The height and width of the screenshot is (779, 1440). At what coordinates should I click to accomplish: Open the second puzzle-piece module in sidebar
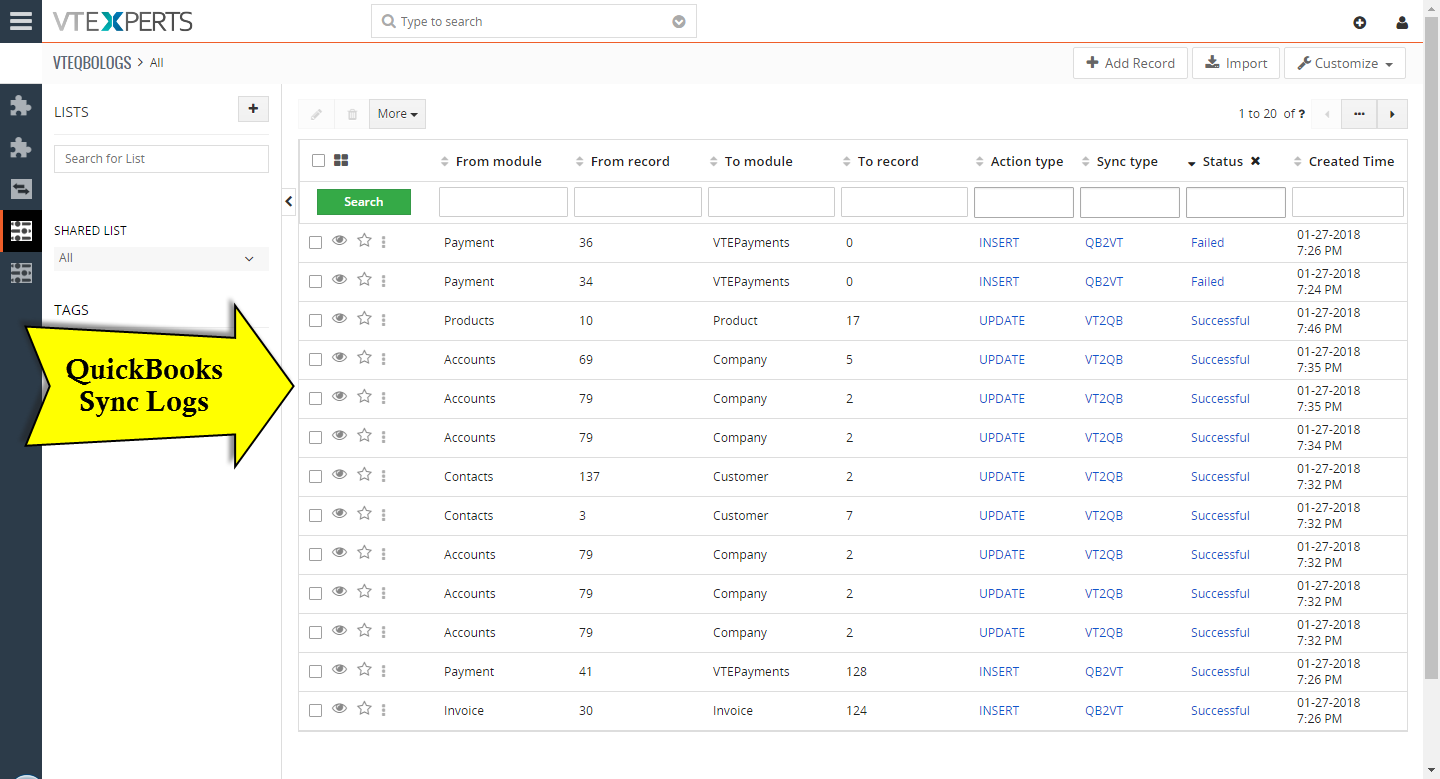(21, 147)
